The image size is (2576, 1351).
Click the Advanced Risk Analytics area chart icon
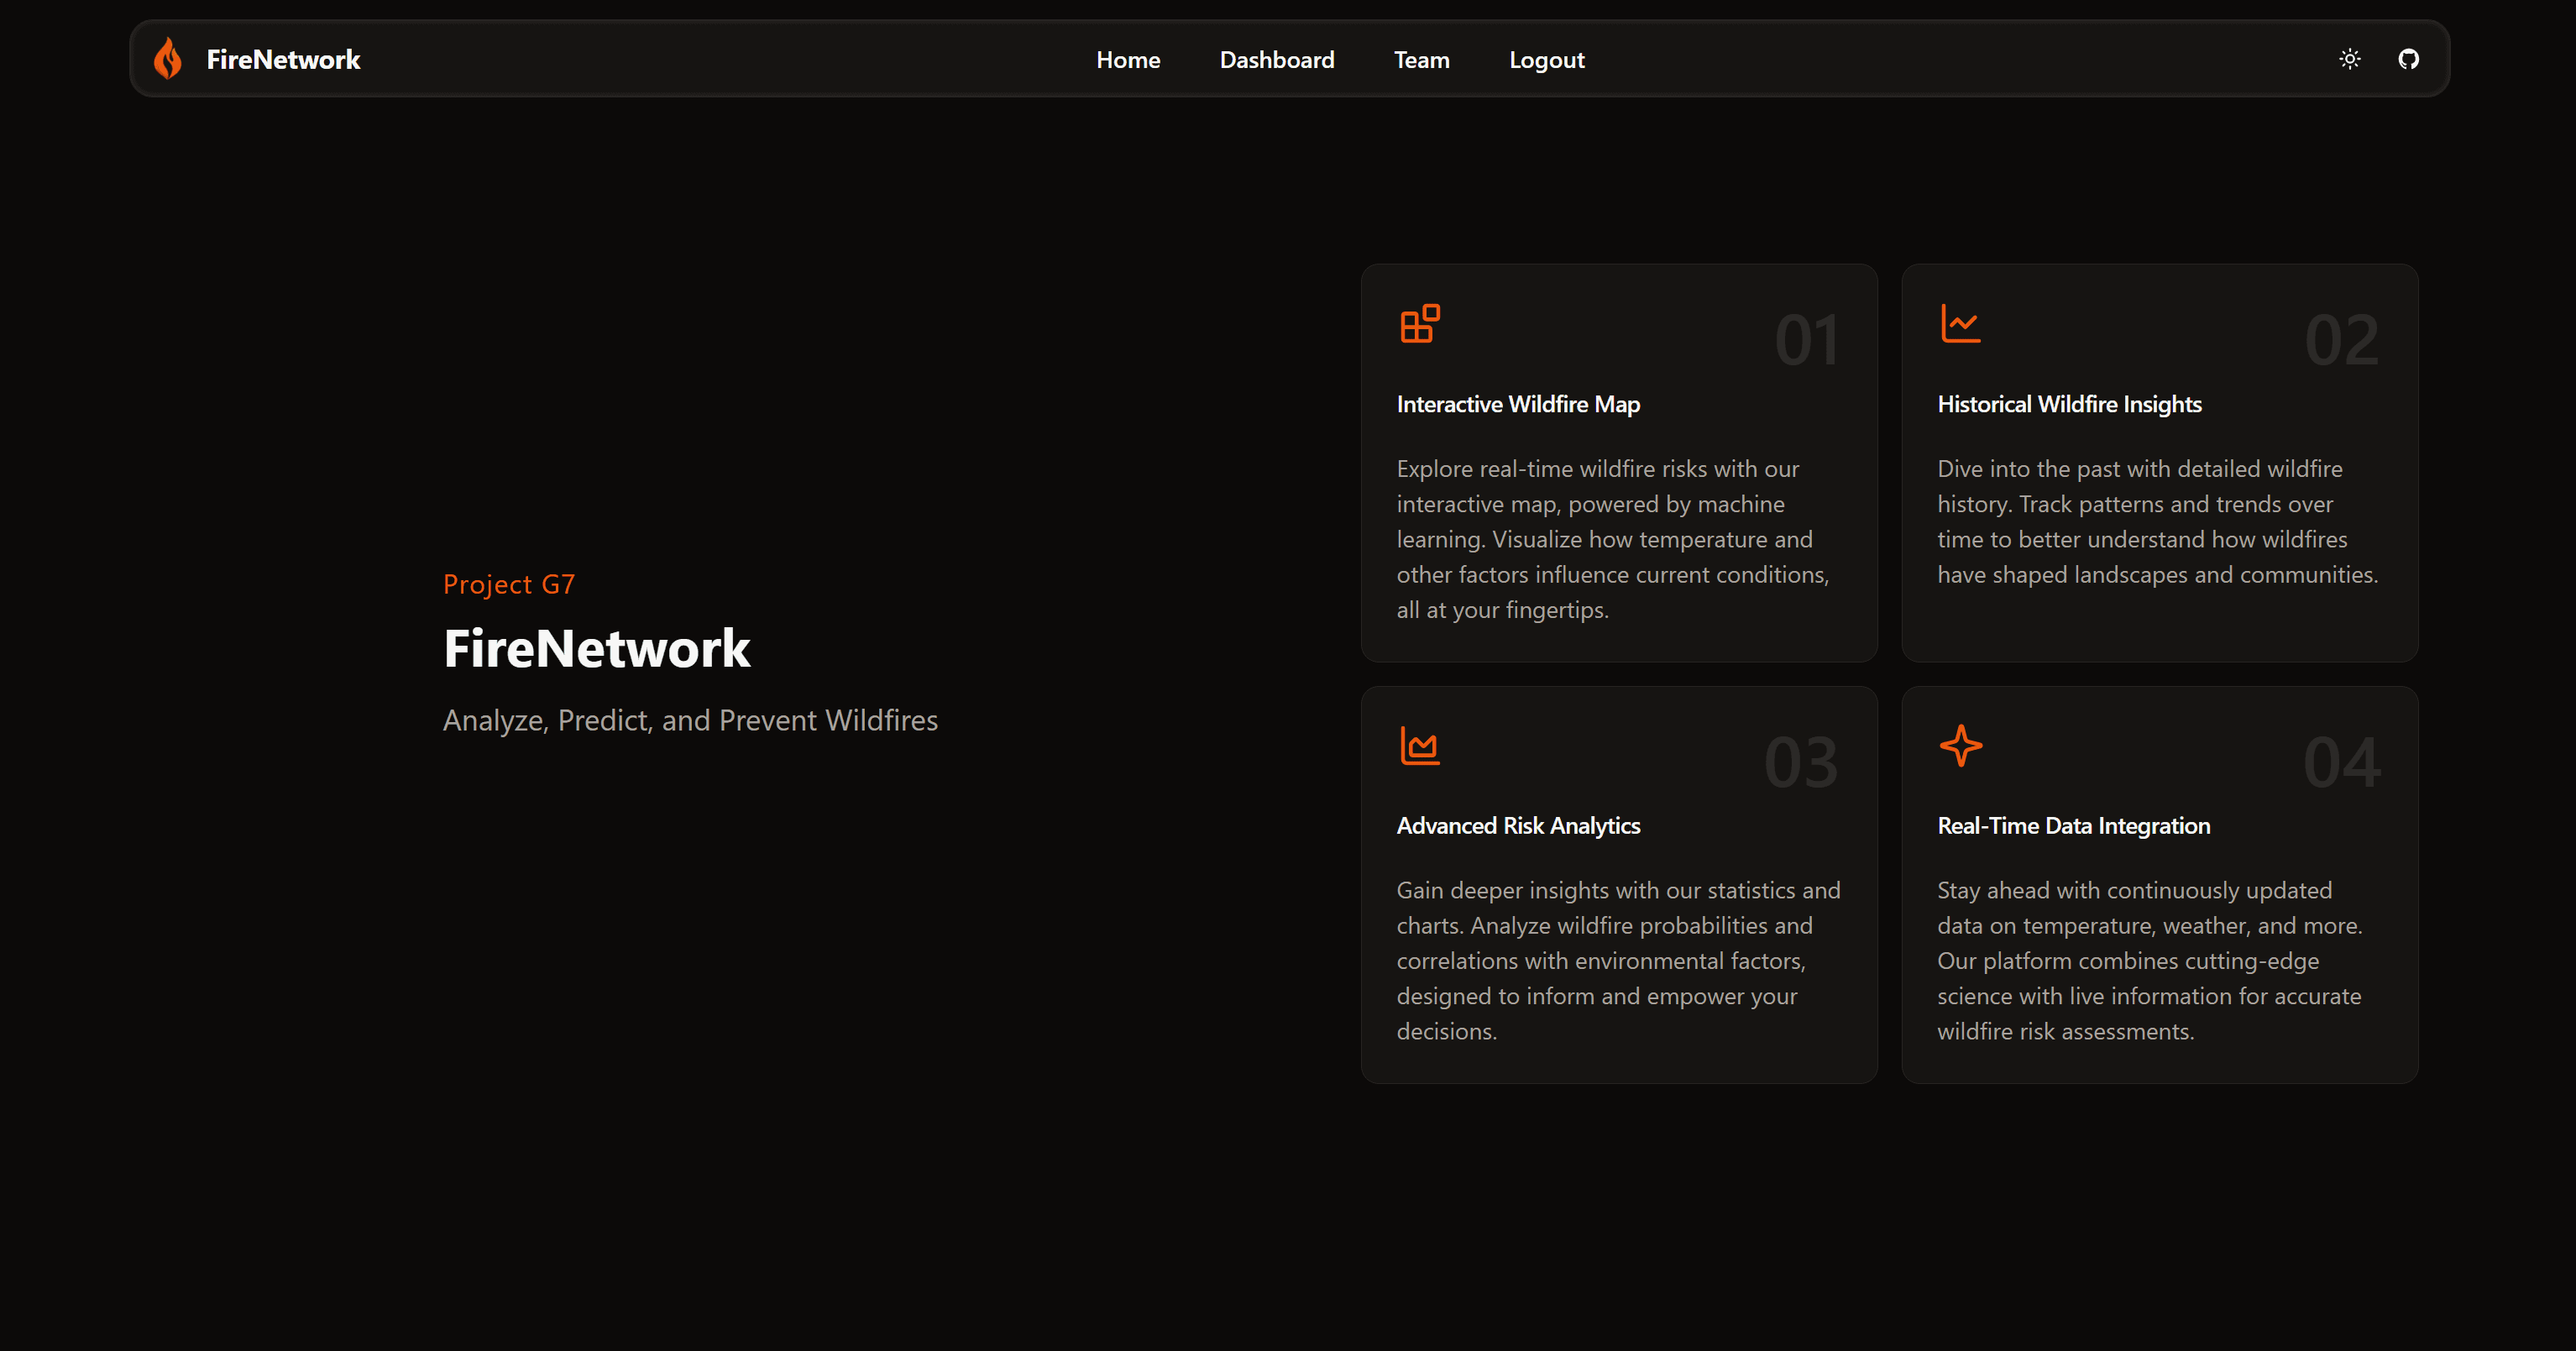coord(1420,746)
